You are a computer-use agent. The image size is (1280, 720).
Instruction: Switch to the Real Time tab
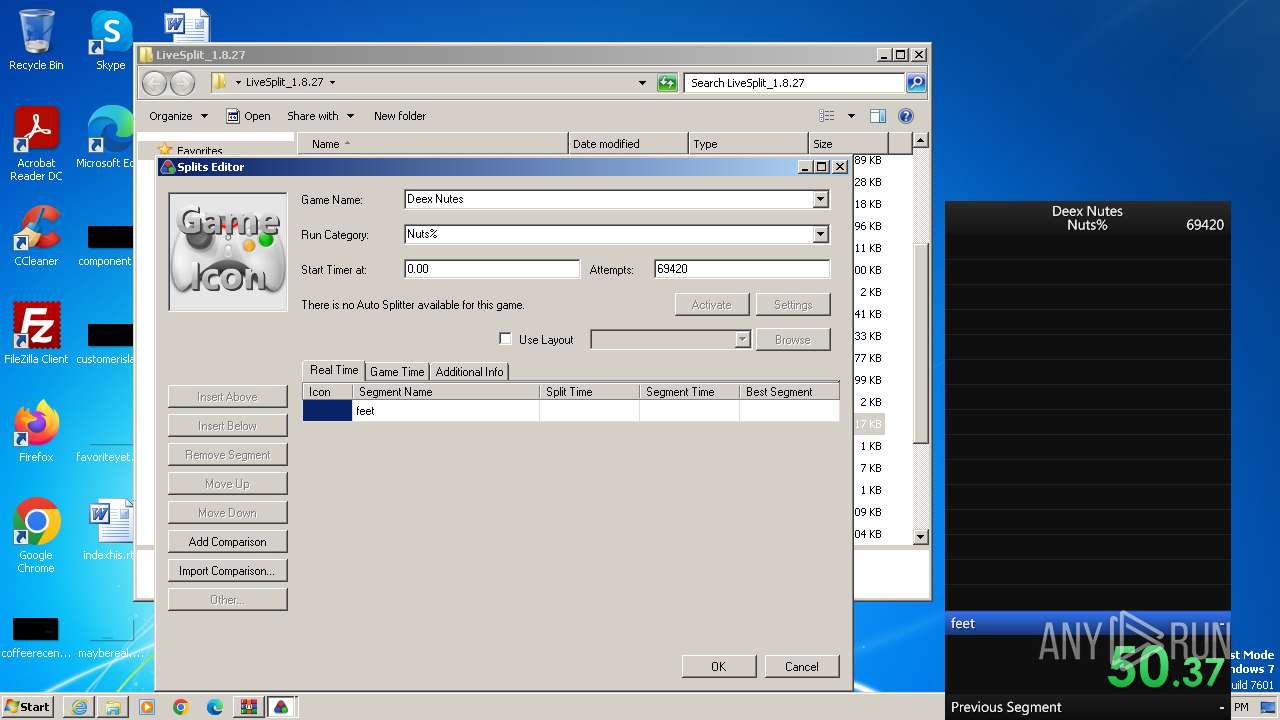tap(334, 370)
